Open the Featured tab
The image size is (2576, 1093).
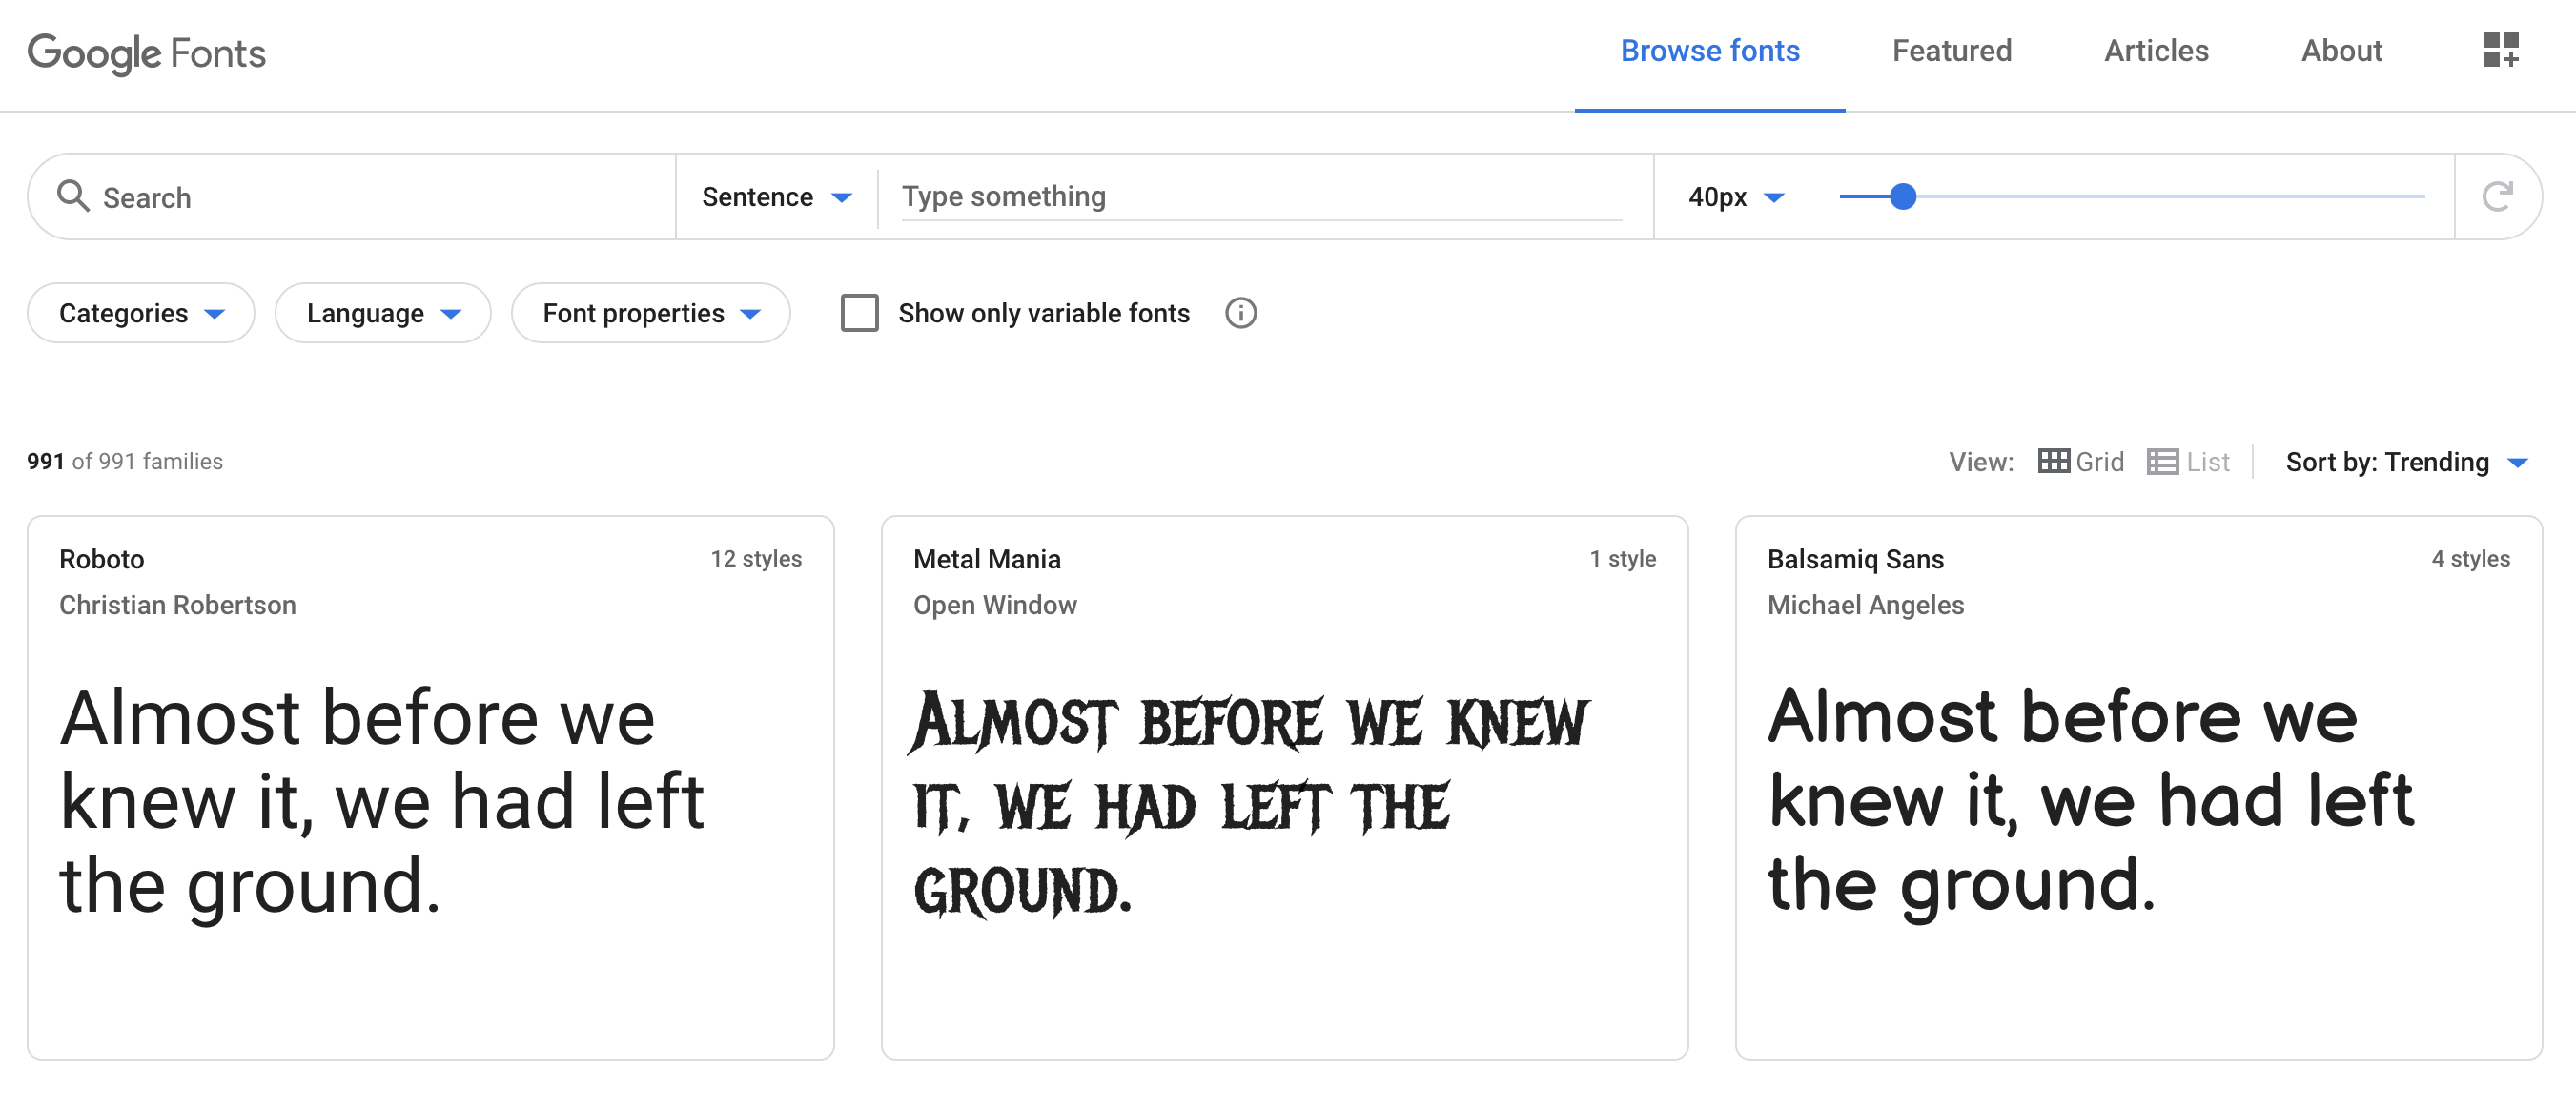1951,51
